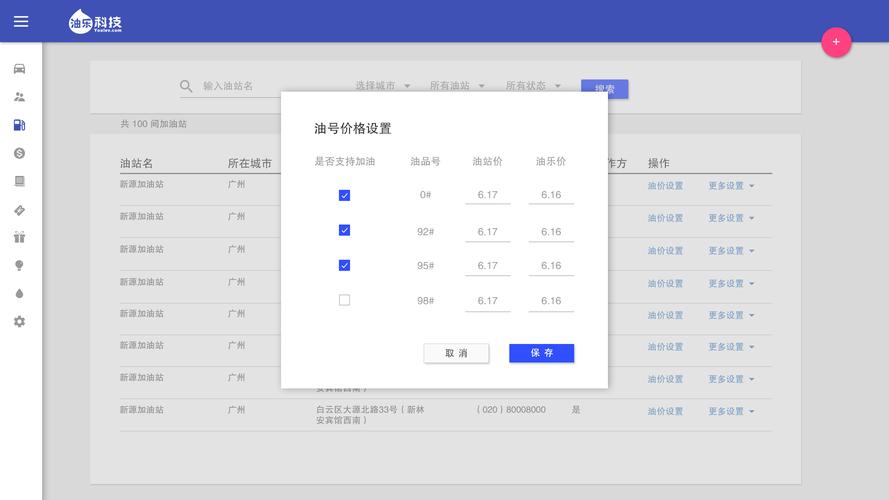Enable the 98# fueling support checkbox
This screenshot has height=500, width=889.
tap(344, 300)
